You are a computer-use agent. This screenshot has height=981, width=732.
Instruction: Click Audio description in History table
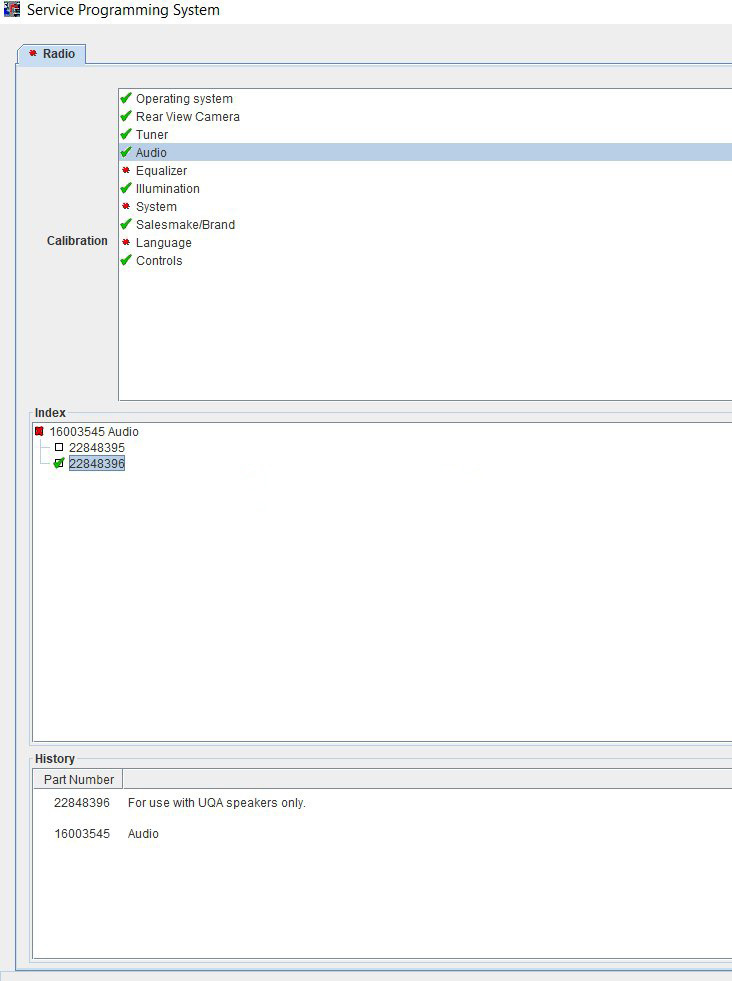click(x=143, y=834)
